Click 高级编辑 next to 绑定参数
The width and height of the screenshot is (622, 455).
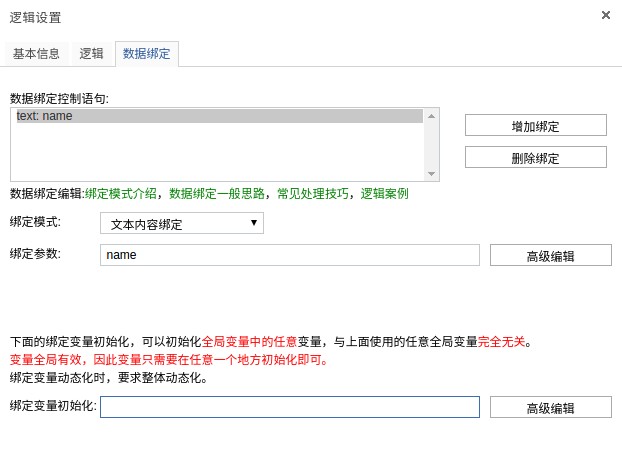tap(551, 255)
